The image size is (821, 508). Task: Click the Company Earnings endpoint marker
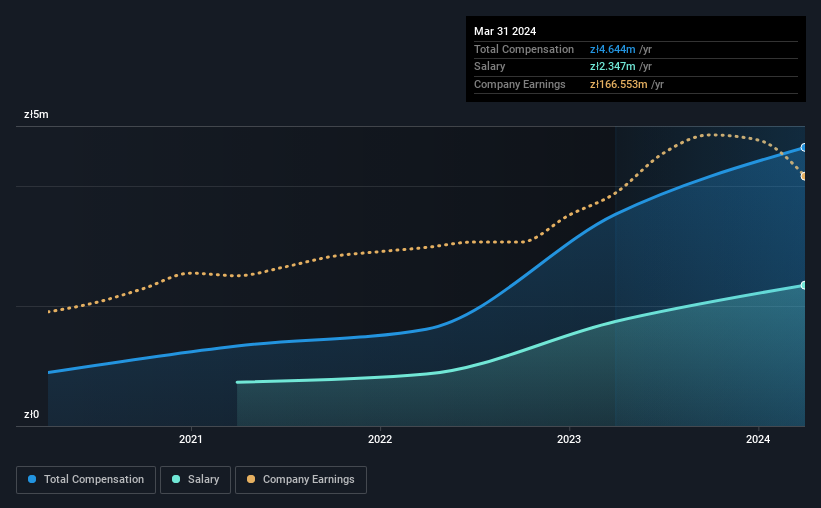click(x=803, y=176)
